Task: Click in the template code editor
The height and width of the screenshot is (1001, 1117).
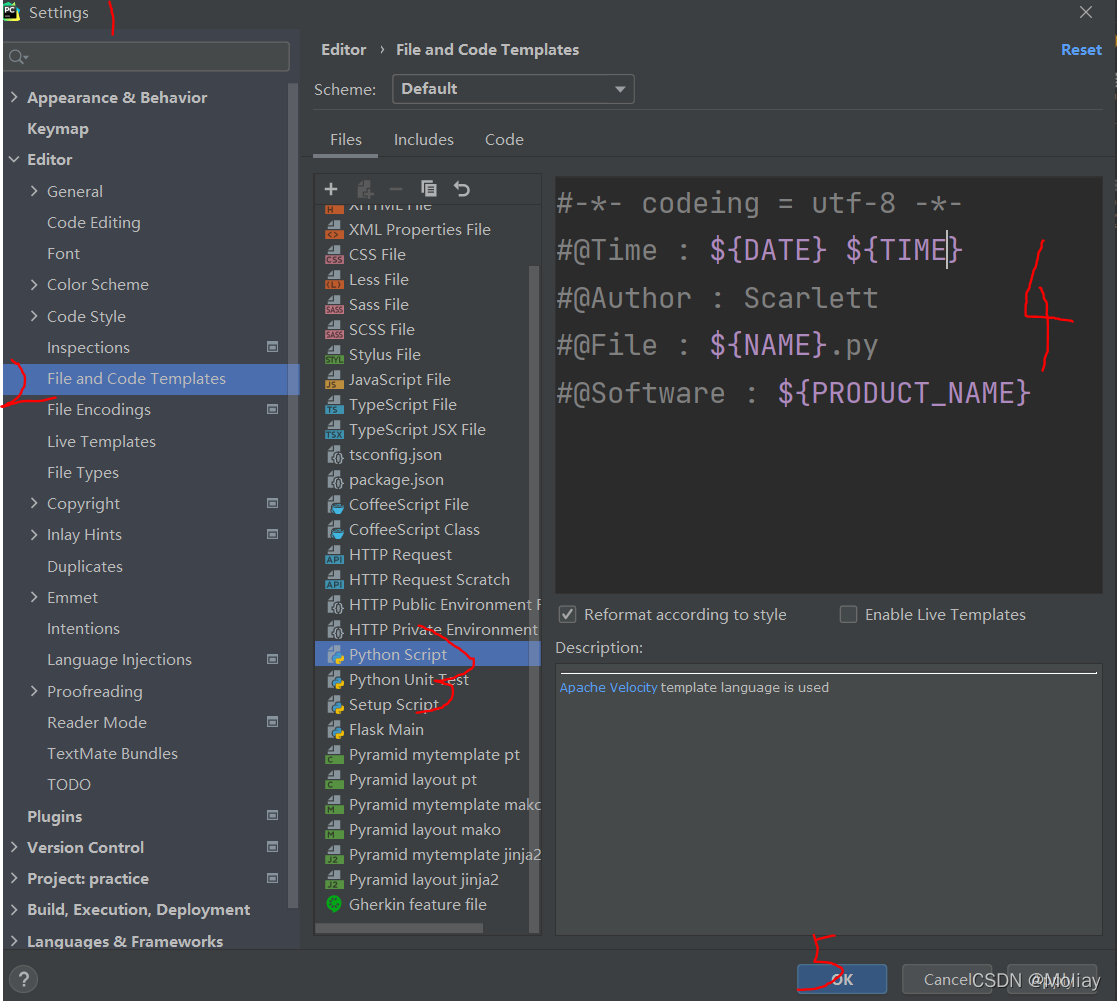Action: coord(828,385)
